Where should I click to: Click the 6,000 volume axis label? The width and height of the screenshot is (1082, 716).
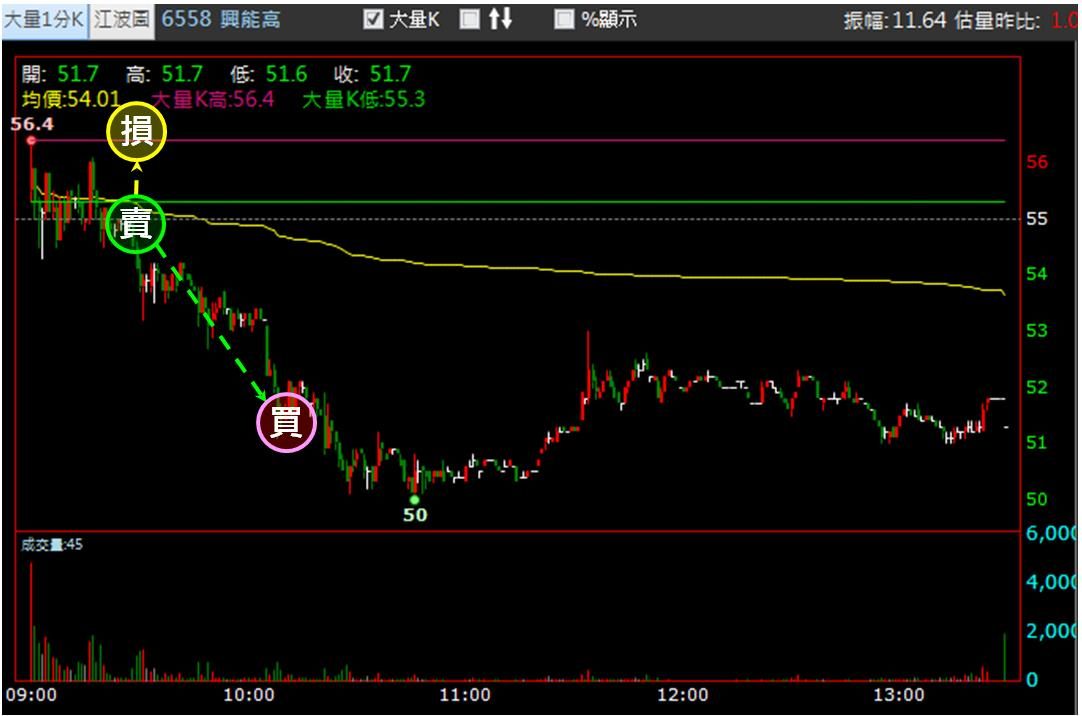[1051, 533]
